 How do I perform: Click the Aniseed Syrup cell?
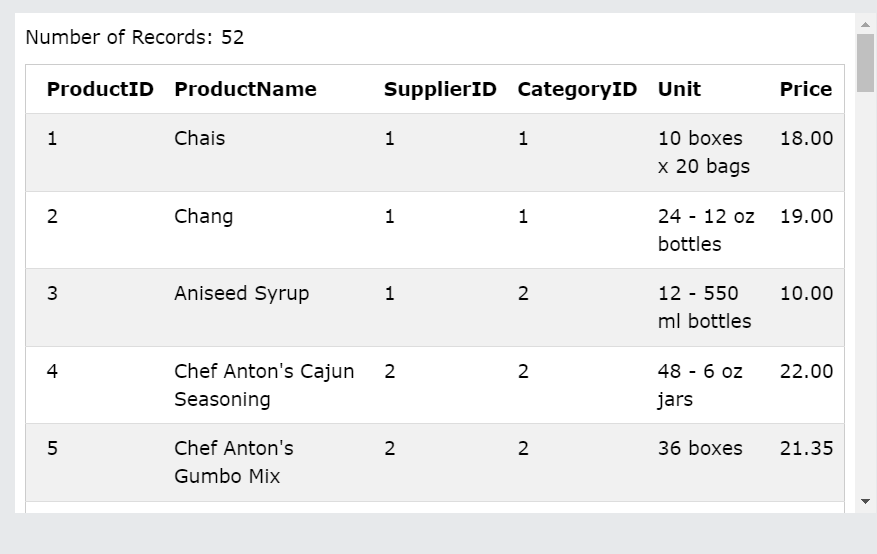point(242,294)
